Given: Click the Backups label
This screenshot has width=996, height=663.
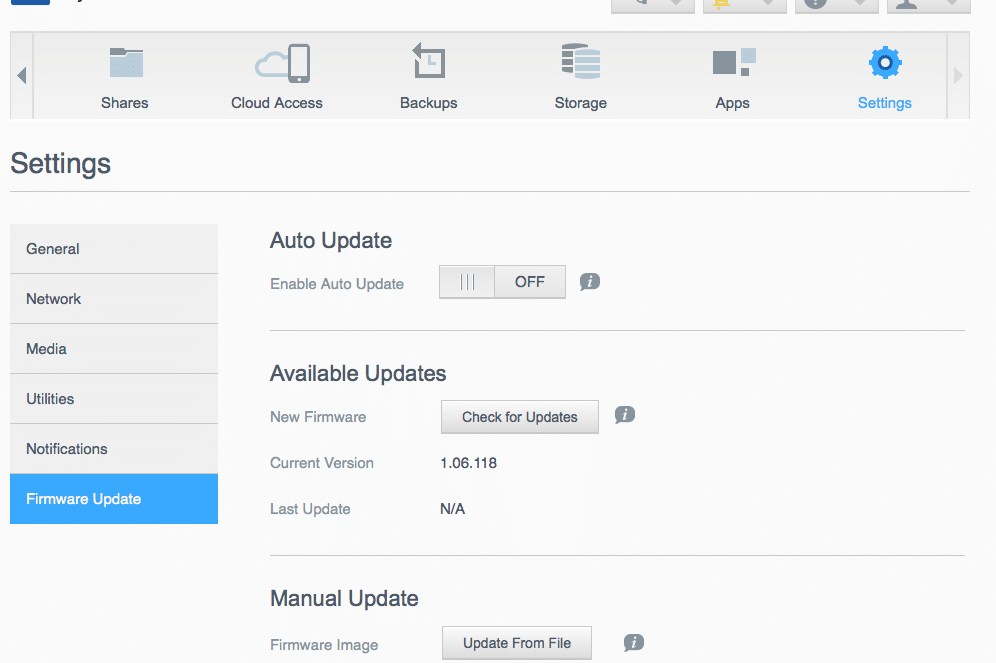Looking at the screenshot, I should pos(429,103).
